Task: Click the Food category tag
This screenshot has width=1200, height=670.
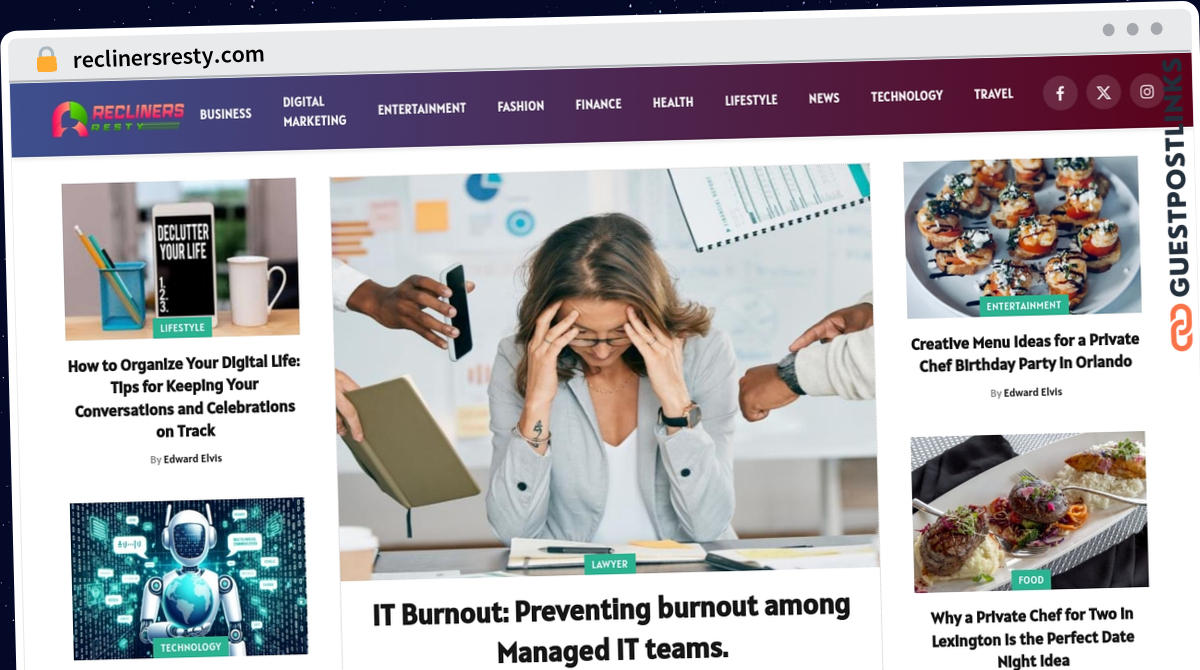Action: click(x=1031, y=579)
